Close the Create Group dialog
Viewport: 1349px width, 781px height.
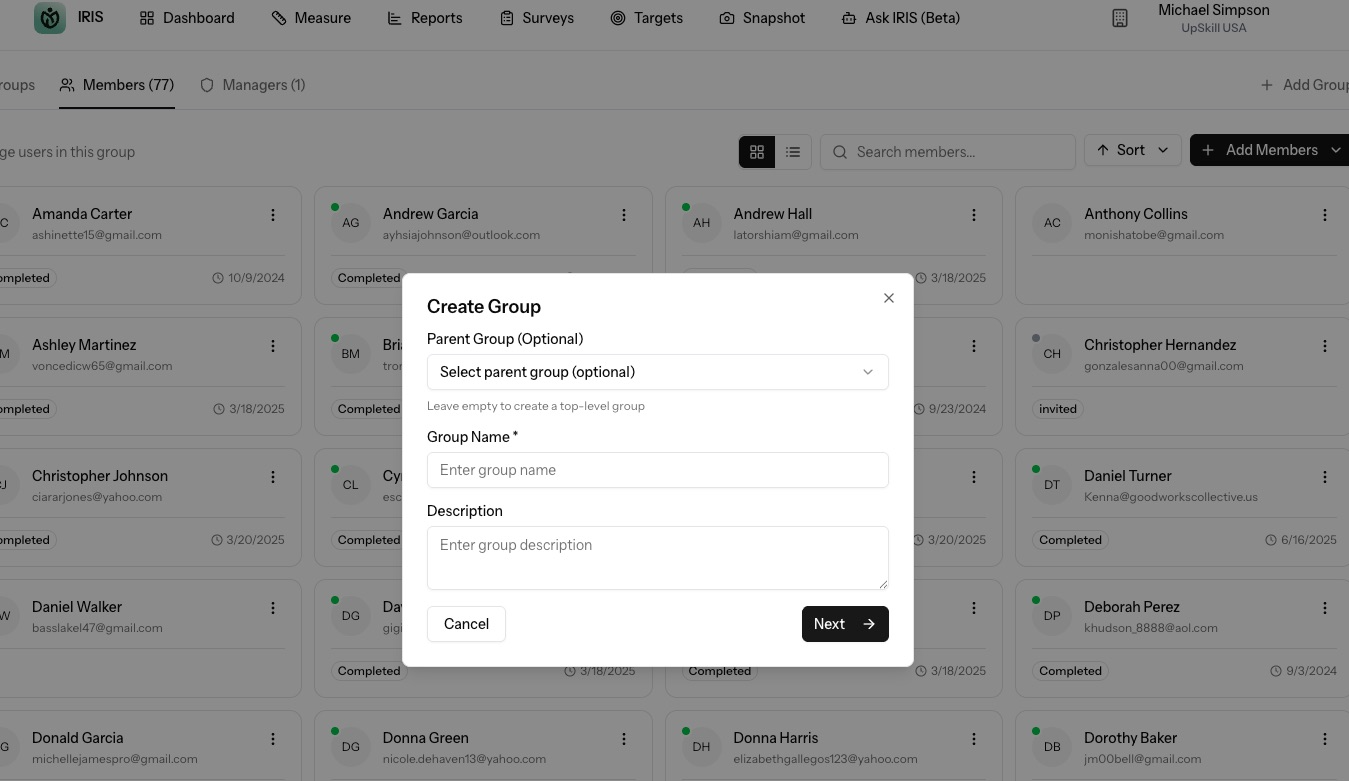pos(889,298)
